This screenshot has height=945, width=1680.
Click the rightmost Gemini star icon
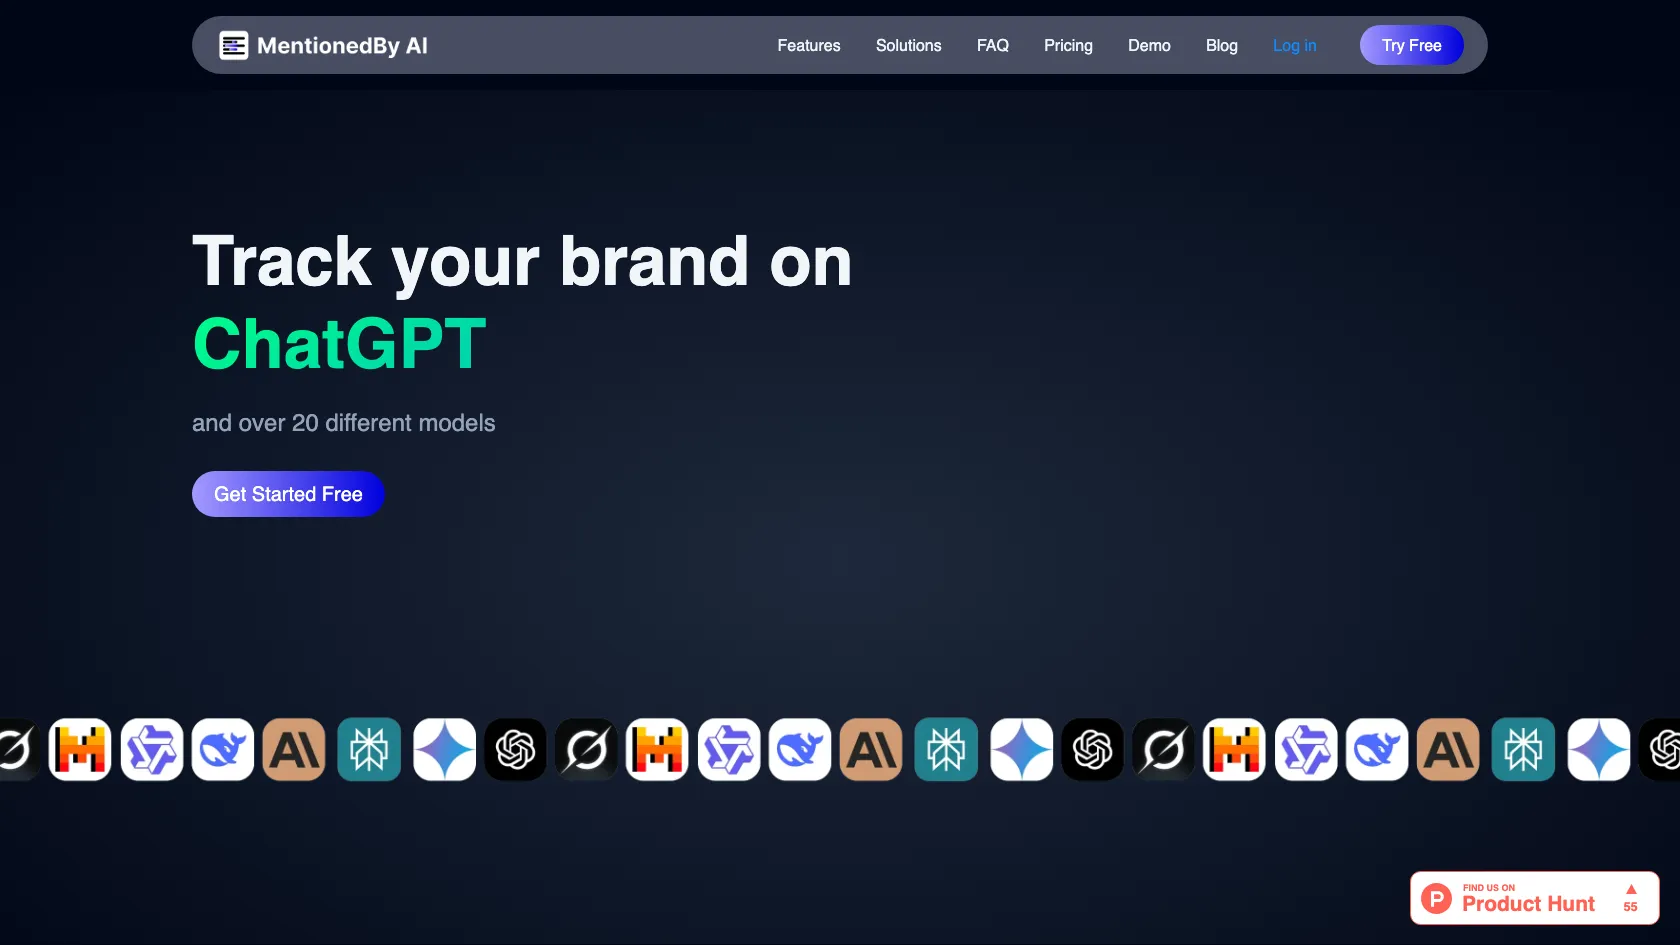1599,749
